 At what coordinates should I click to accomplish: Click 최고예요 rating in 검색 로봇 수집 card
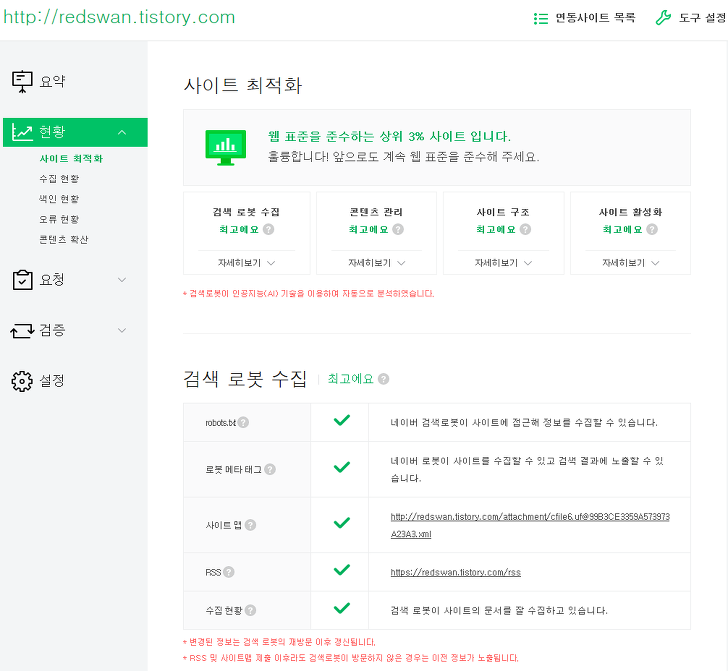click(x=239, y=229)
